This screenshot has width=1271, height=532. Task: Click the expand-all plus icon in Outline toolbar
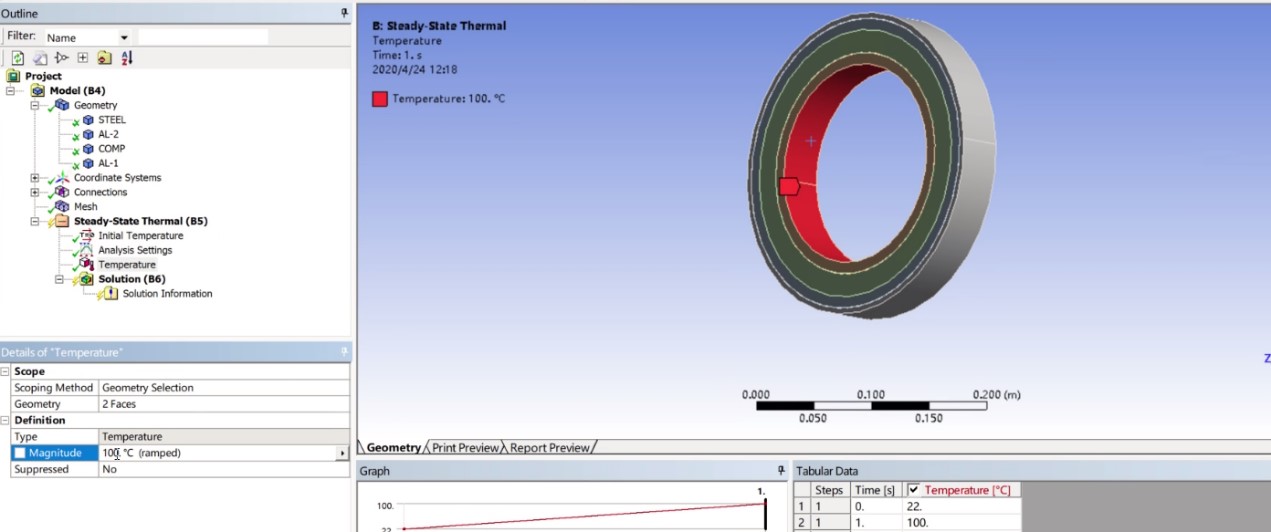(x=83, y=58)
